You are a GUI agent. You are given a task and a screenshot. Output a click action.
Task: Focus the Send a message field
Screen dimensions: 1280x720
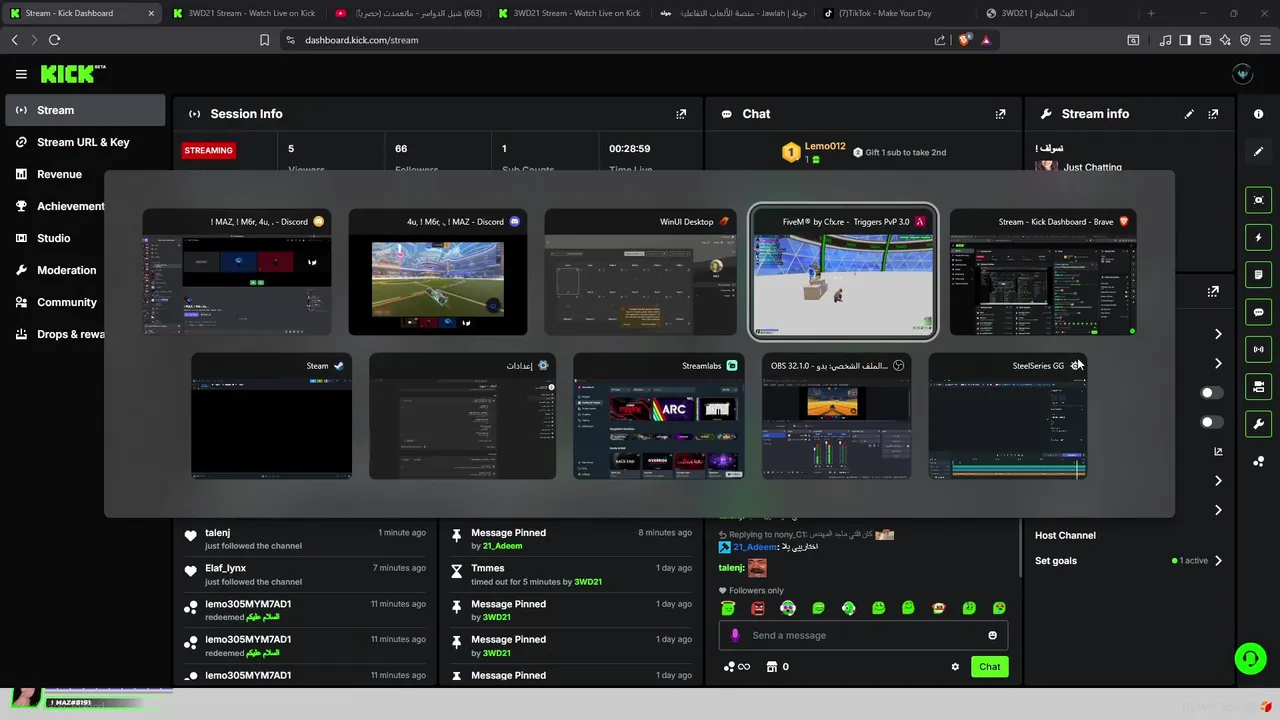863,635
